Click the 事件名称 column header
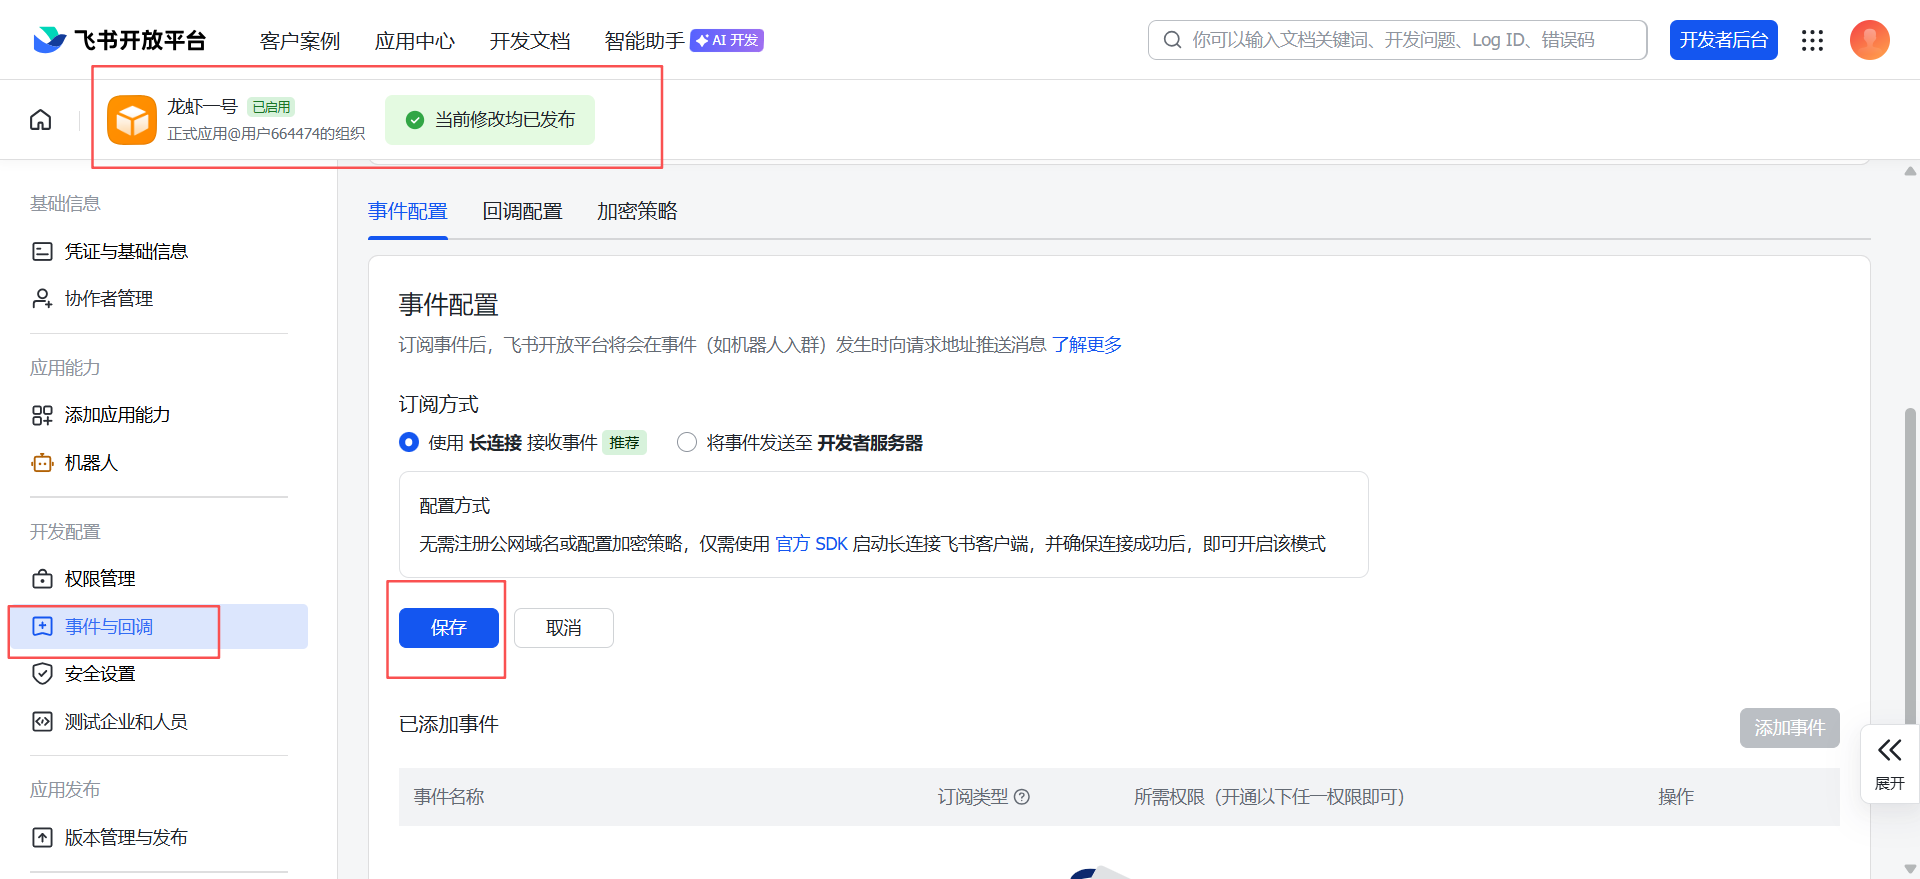Viewport: 1920px width, 879px height. (x=449, y=797)
